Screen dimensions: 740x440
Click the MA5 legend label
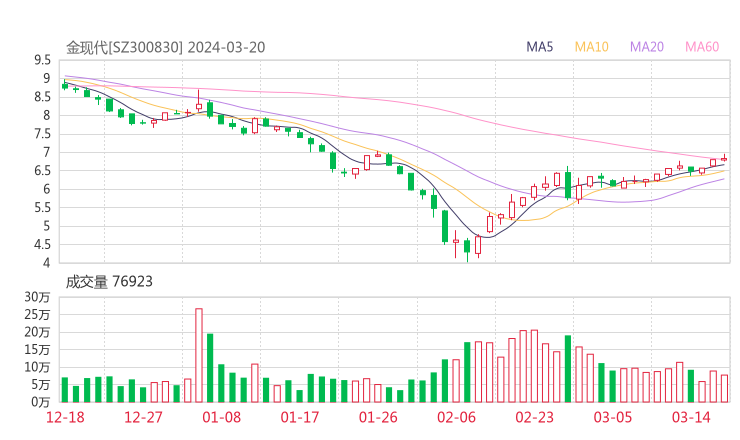(x=540, y=47)
